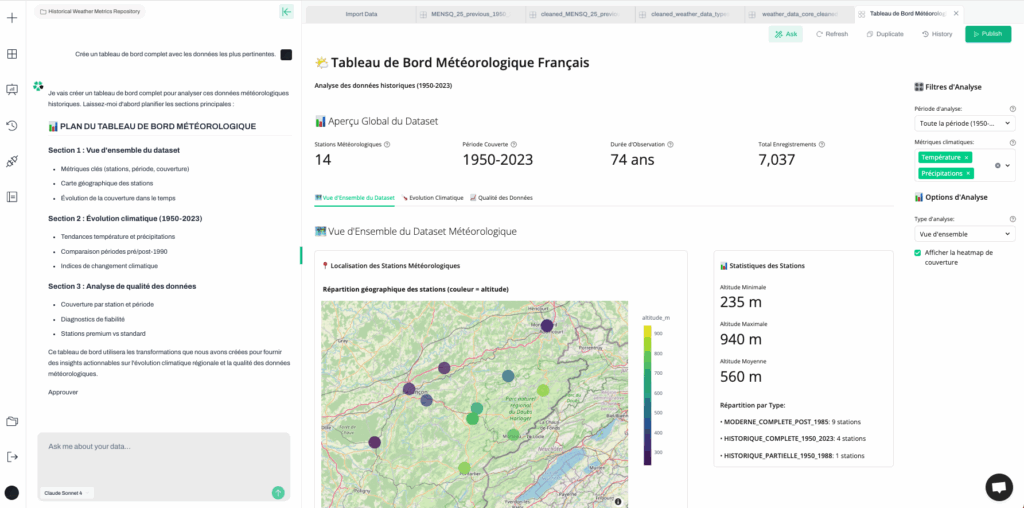This screenshot has height=508, width=1024.
Task: Collapse the chat panel with arrow icon
Action: [x=286, y=12]
